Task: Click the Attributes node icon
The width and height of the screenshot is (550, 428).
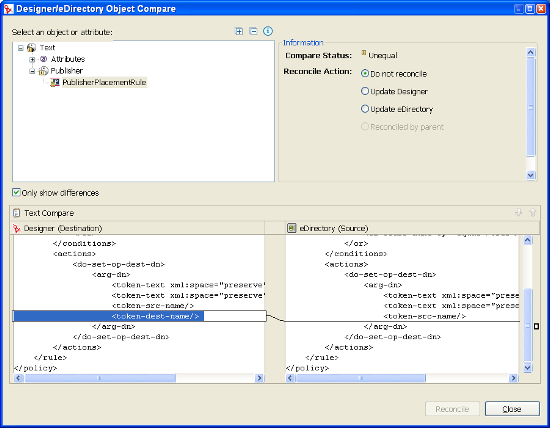Action: click(43, 59)
